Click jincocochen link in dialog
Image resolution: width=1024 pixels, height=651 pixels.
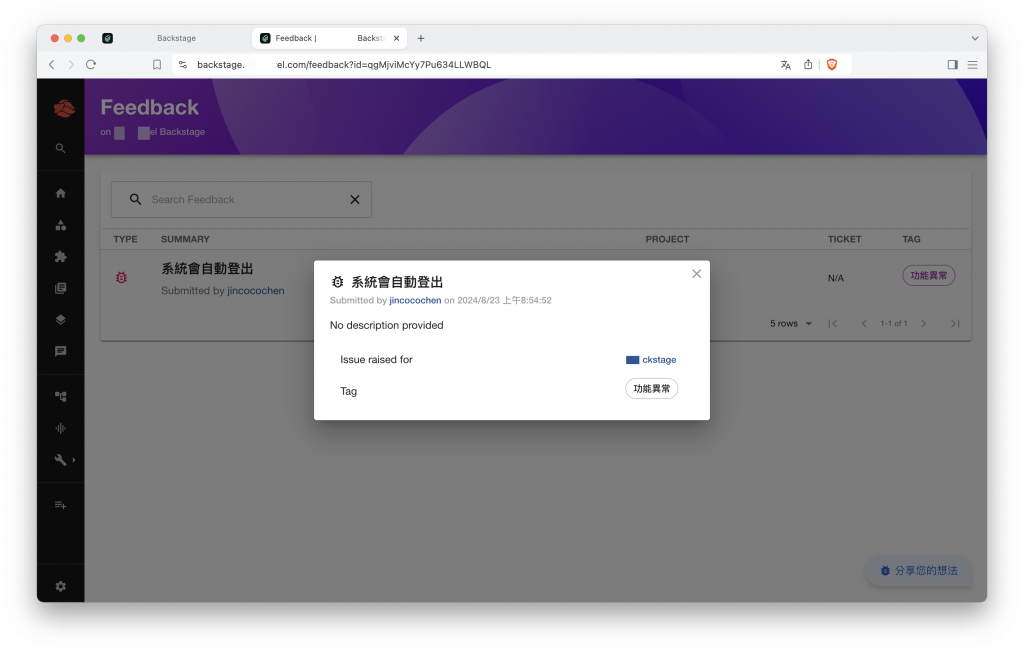[415, 300]
